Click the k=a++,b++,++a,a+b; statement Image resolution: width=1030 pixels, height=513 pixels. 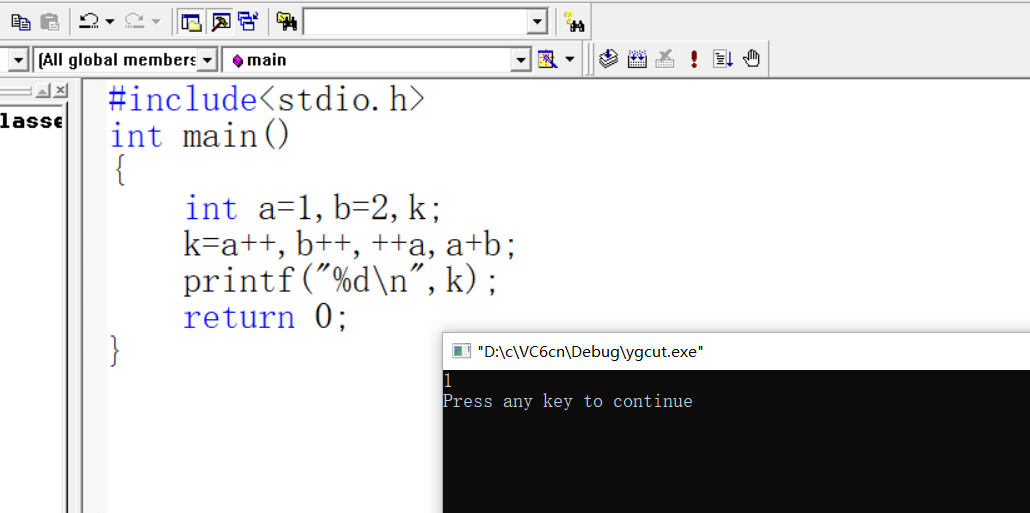(350, 246)
